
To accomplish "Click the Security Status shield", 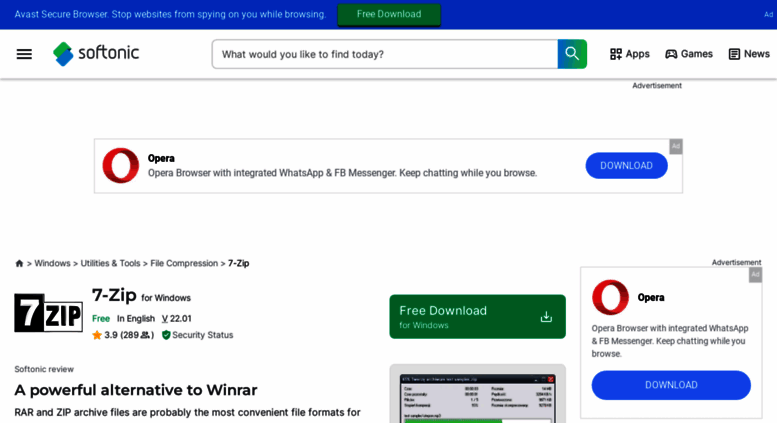I will 166,335.
